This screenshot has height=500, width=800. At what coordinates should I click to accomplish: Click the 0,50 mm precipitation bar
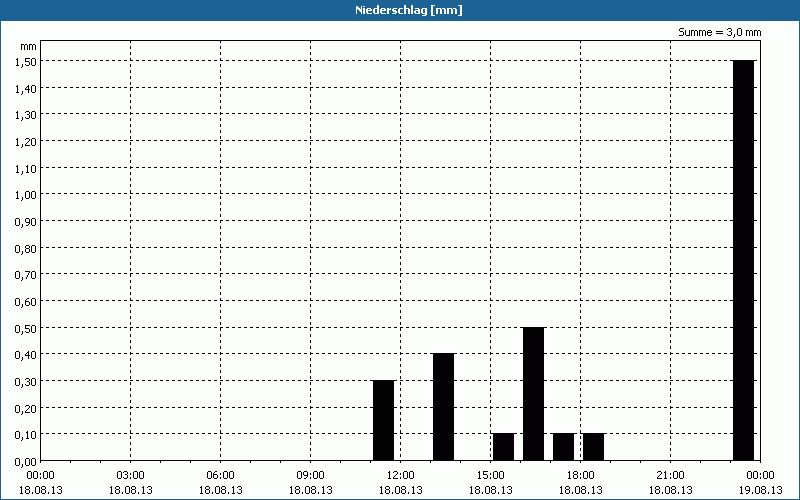pyautogui.click(x=534, y=394)
